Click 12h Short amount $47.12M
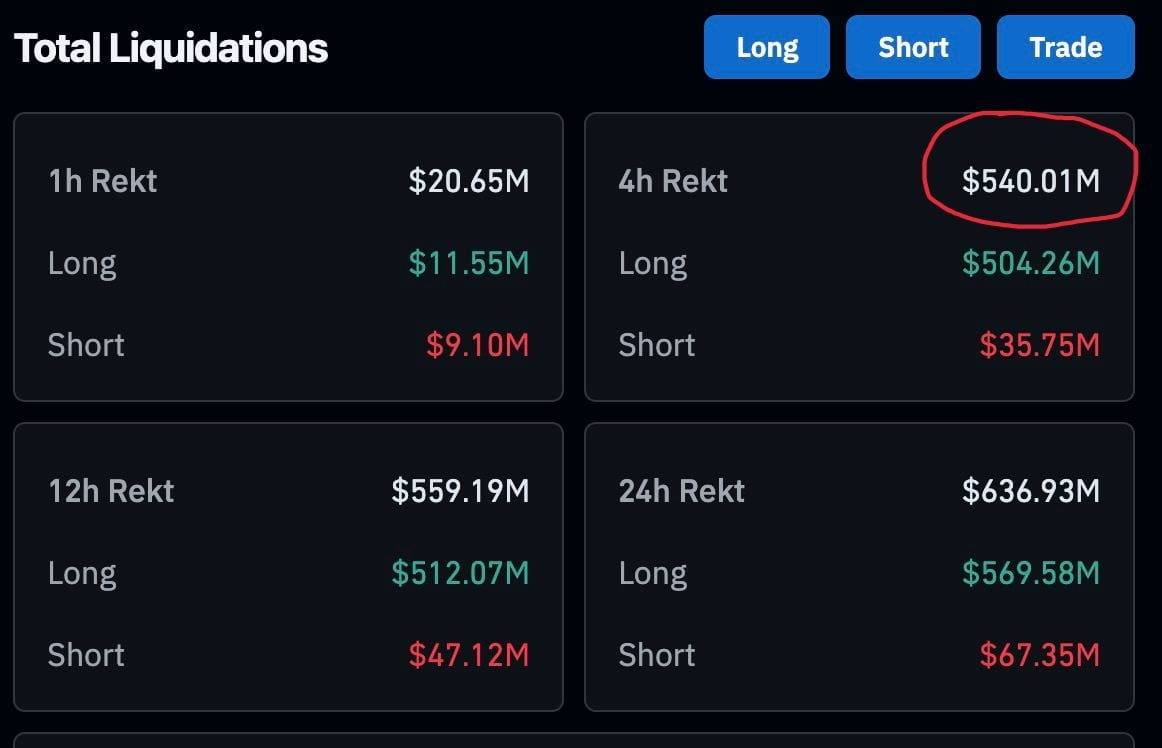 pyautogui.click(x=468, y=655)
